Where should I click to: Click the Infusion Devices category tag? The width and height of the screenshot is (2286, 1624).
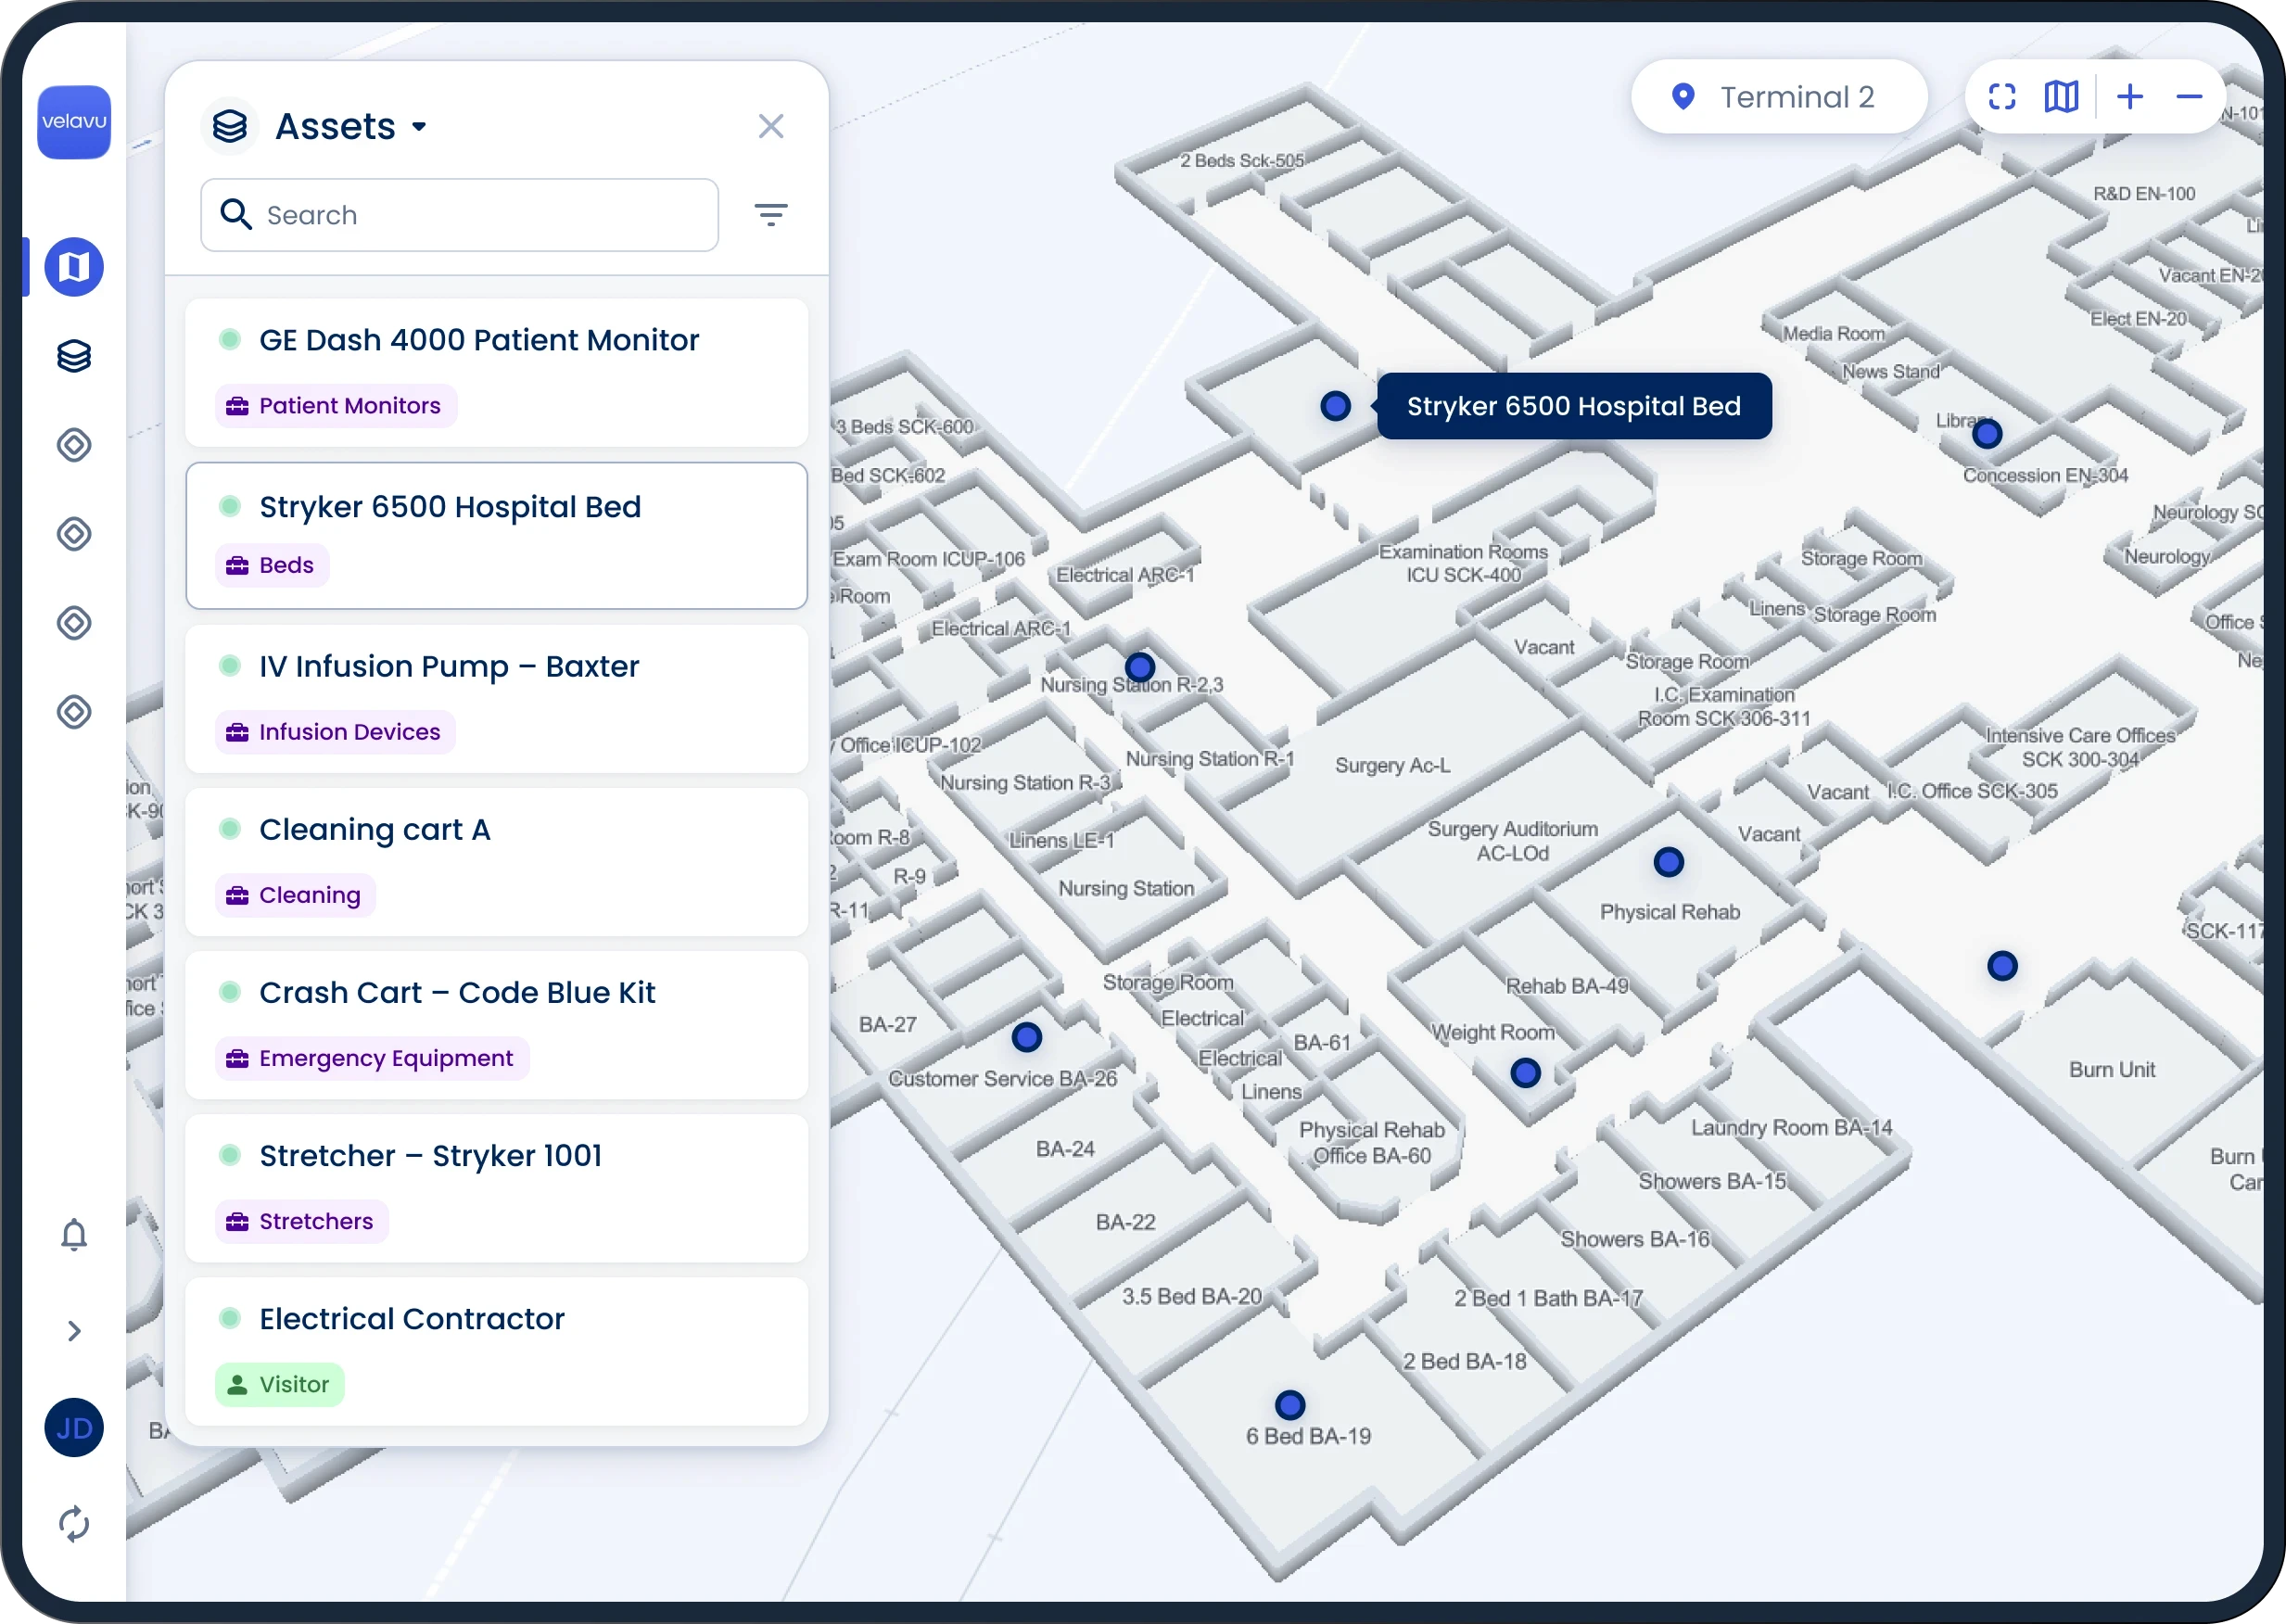(x=336, y=732)
